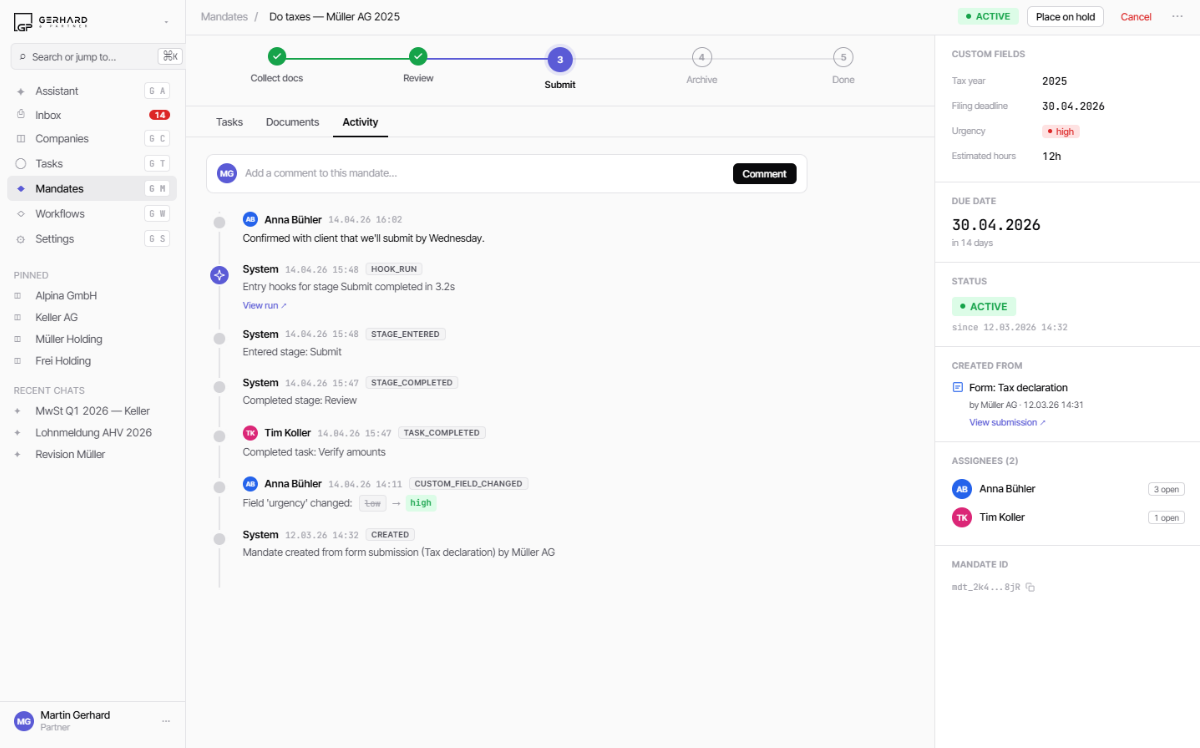
Task: Open Settings in the sidebar
Action: 92,239
